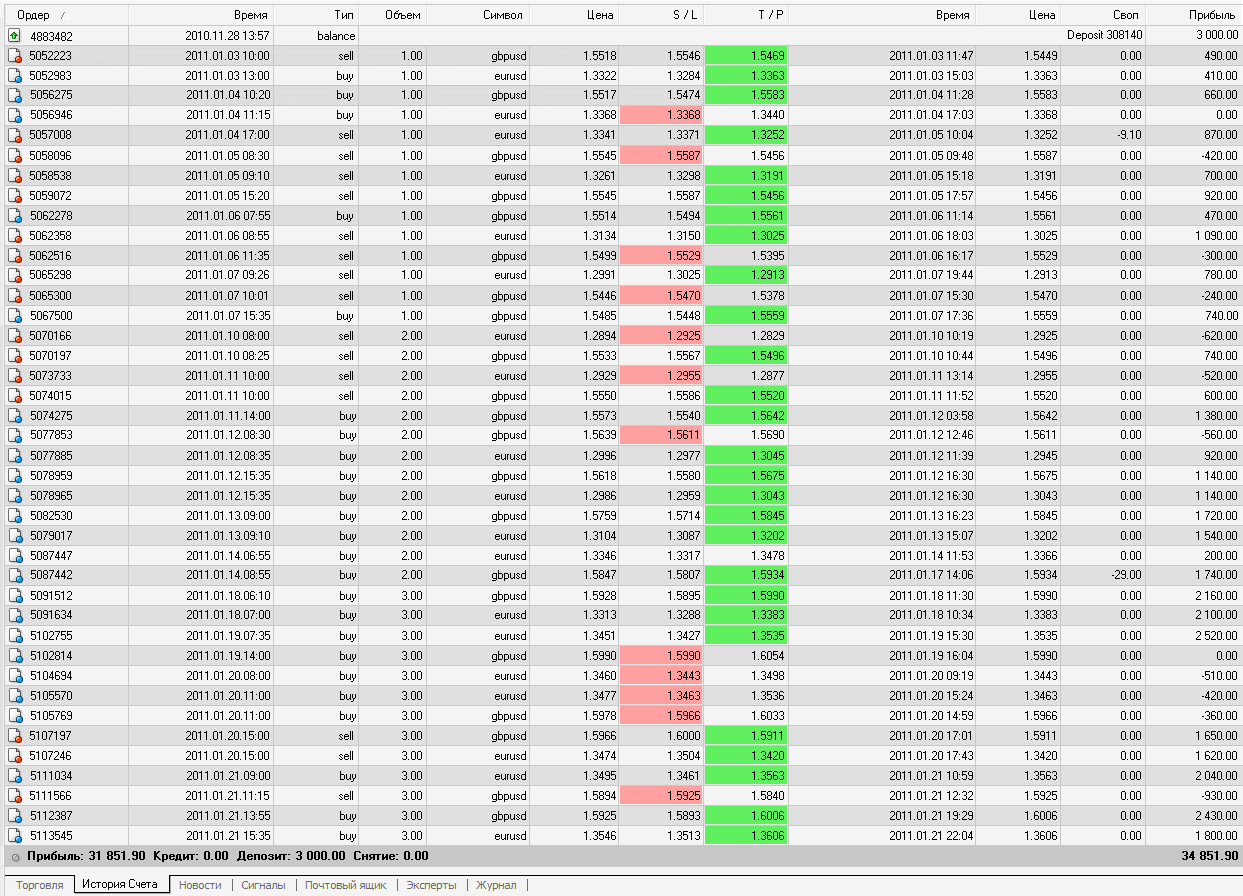Click the profit value 2 520.00
1243x896 pixels.
[x=1215, y=635]
